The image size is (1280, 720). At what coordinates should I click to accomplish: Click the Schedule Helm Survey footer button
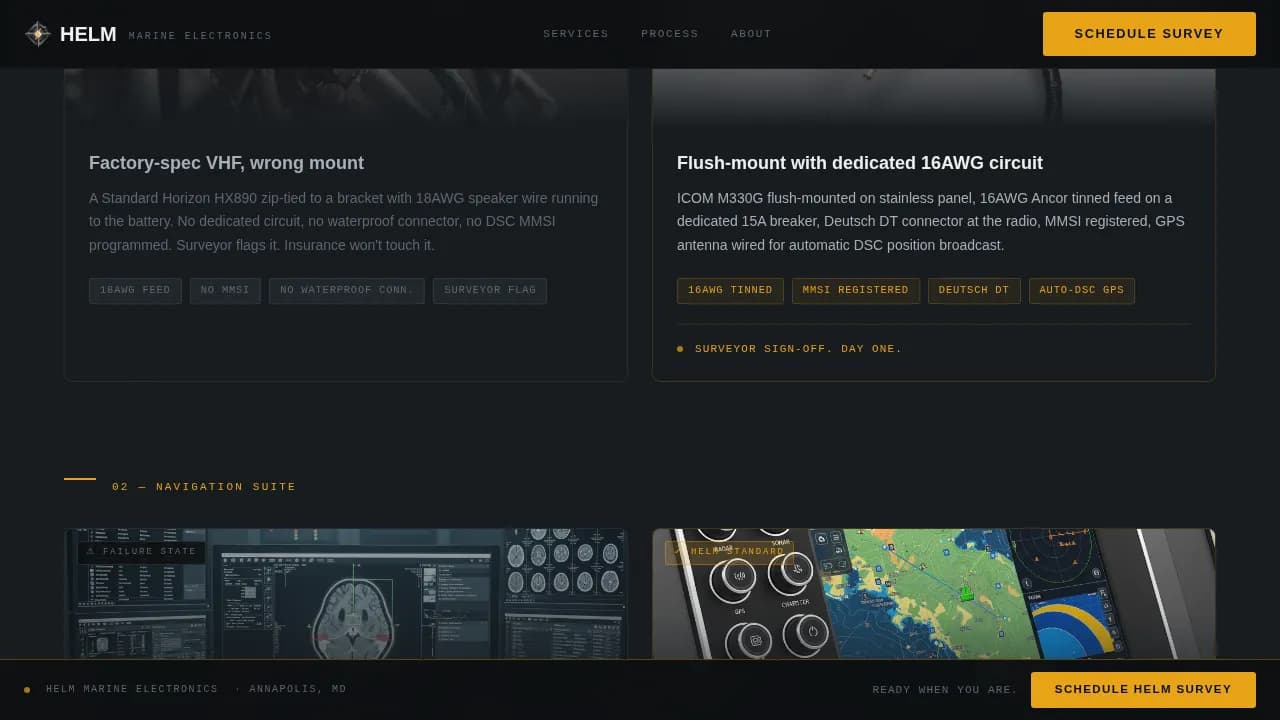tap(1143, 690)
